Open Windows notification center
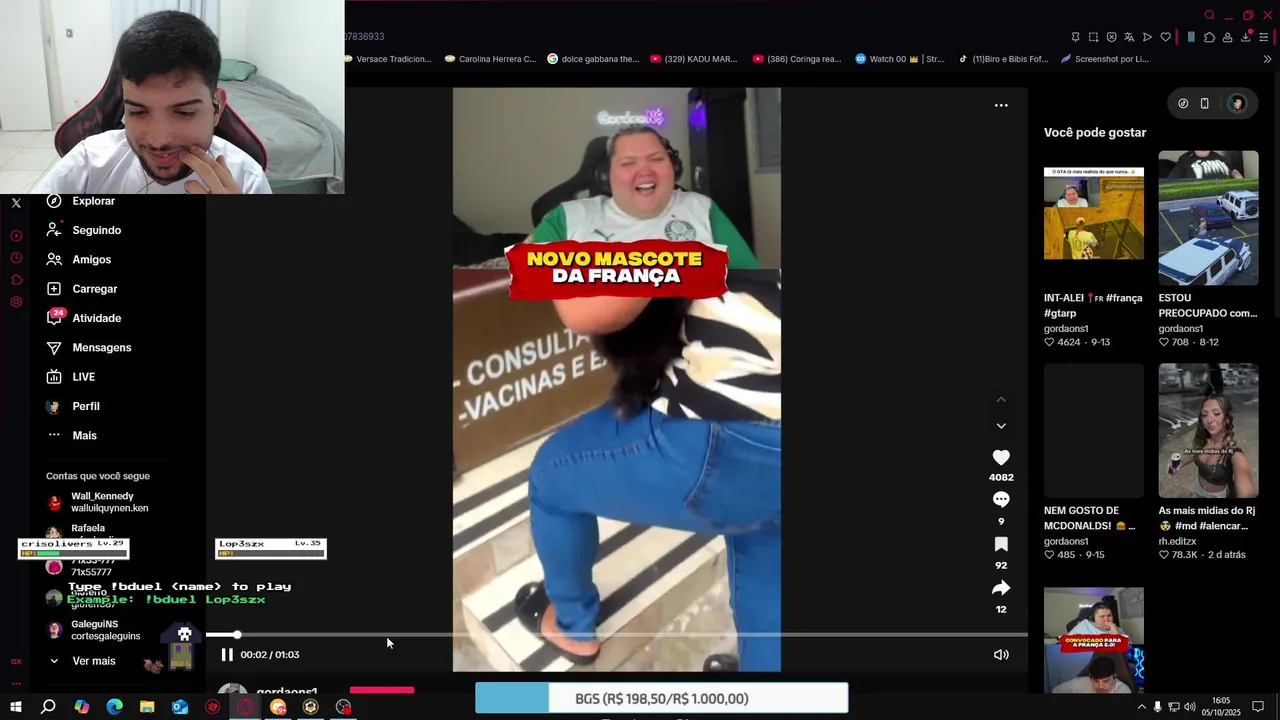 1258,707
